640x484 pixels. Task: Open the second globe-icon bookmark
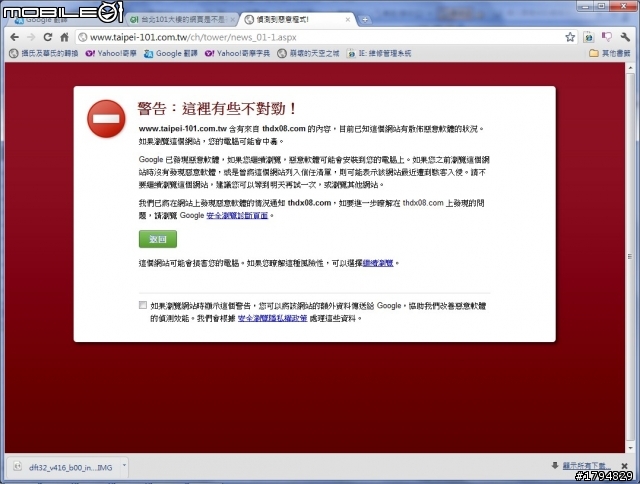click(x=308, y=53)
